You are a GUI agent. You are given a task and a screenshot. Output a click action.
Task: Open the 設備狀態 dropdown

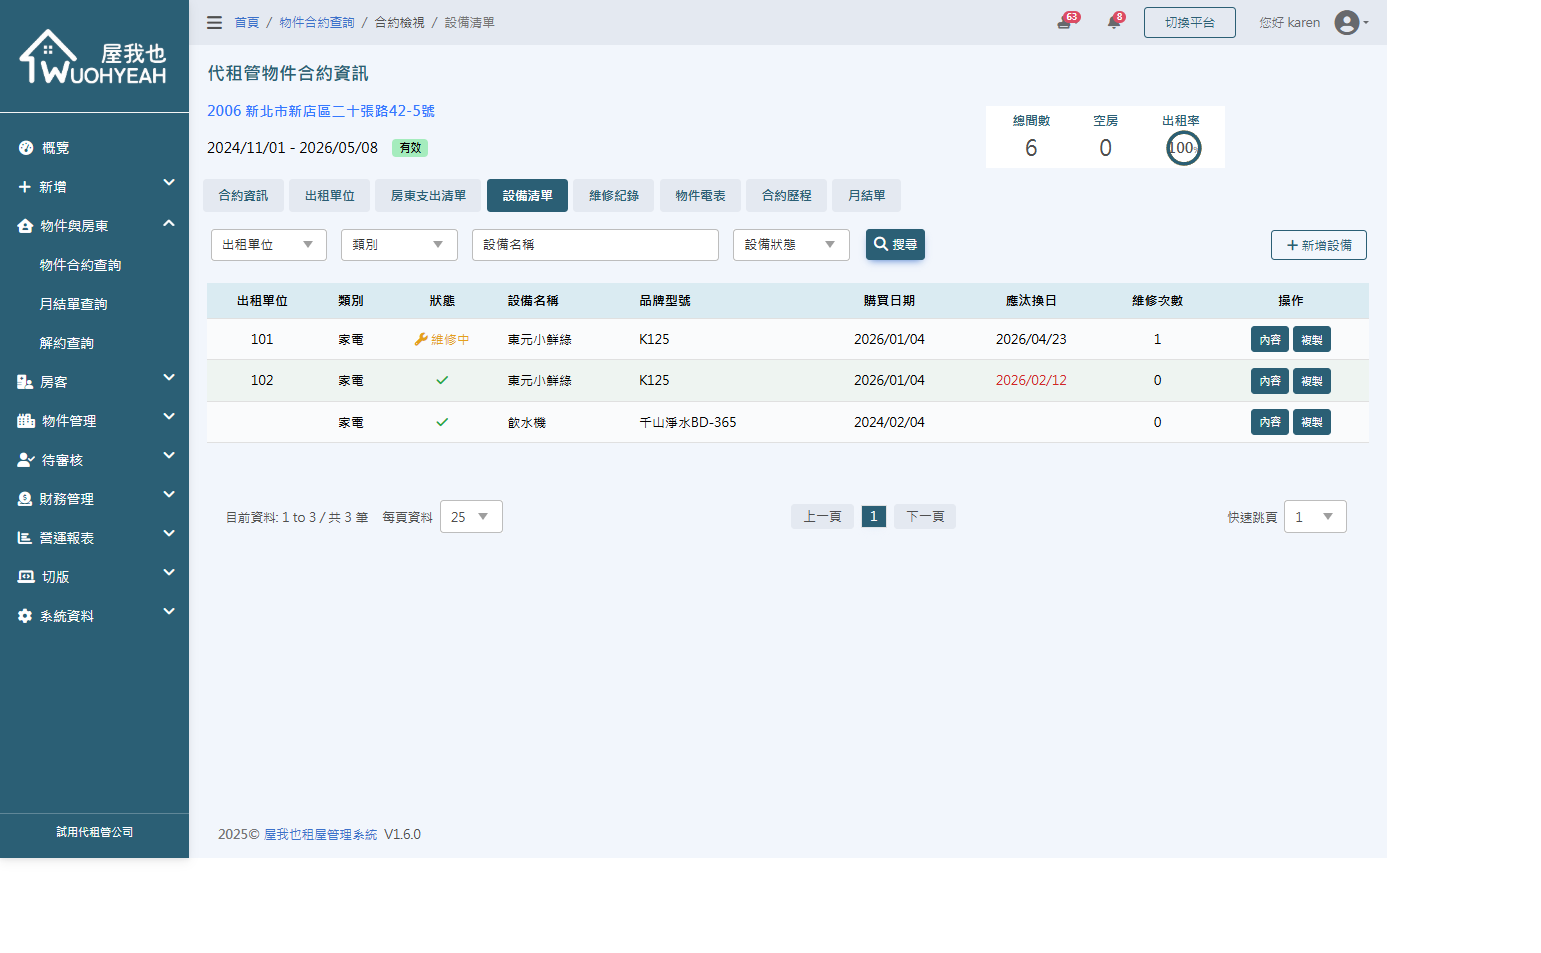coord(790,244)
